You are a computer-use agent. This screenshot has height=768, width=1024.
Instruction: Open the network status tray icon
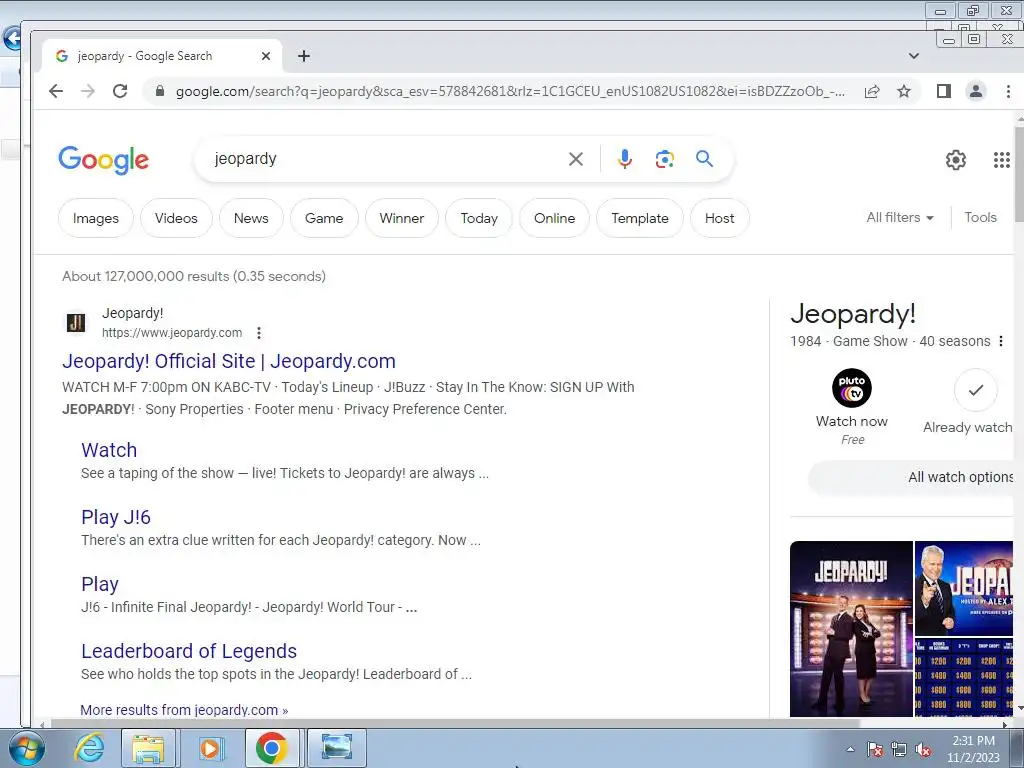pos(899,749)
